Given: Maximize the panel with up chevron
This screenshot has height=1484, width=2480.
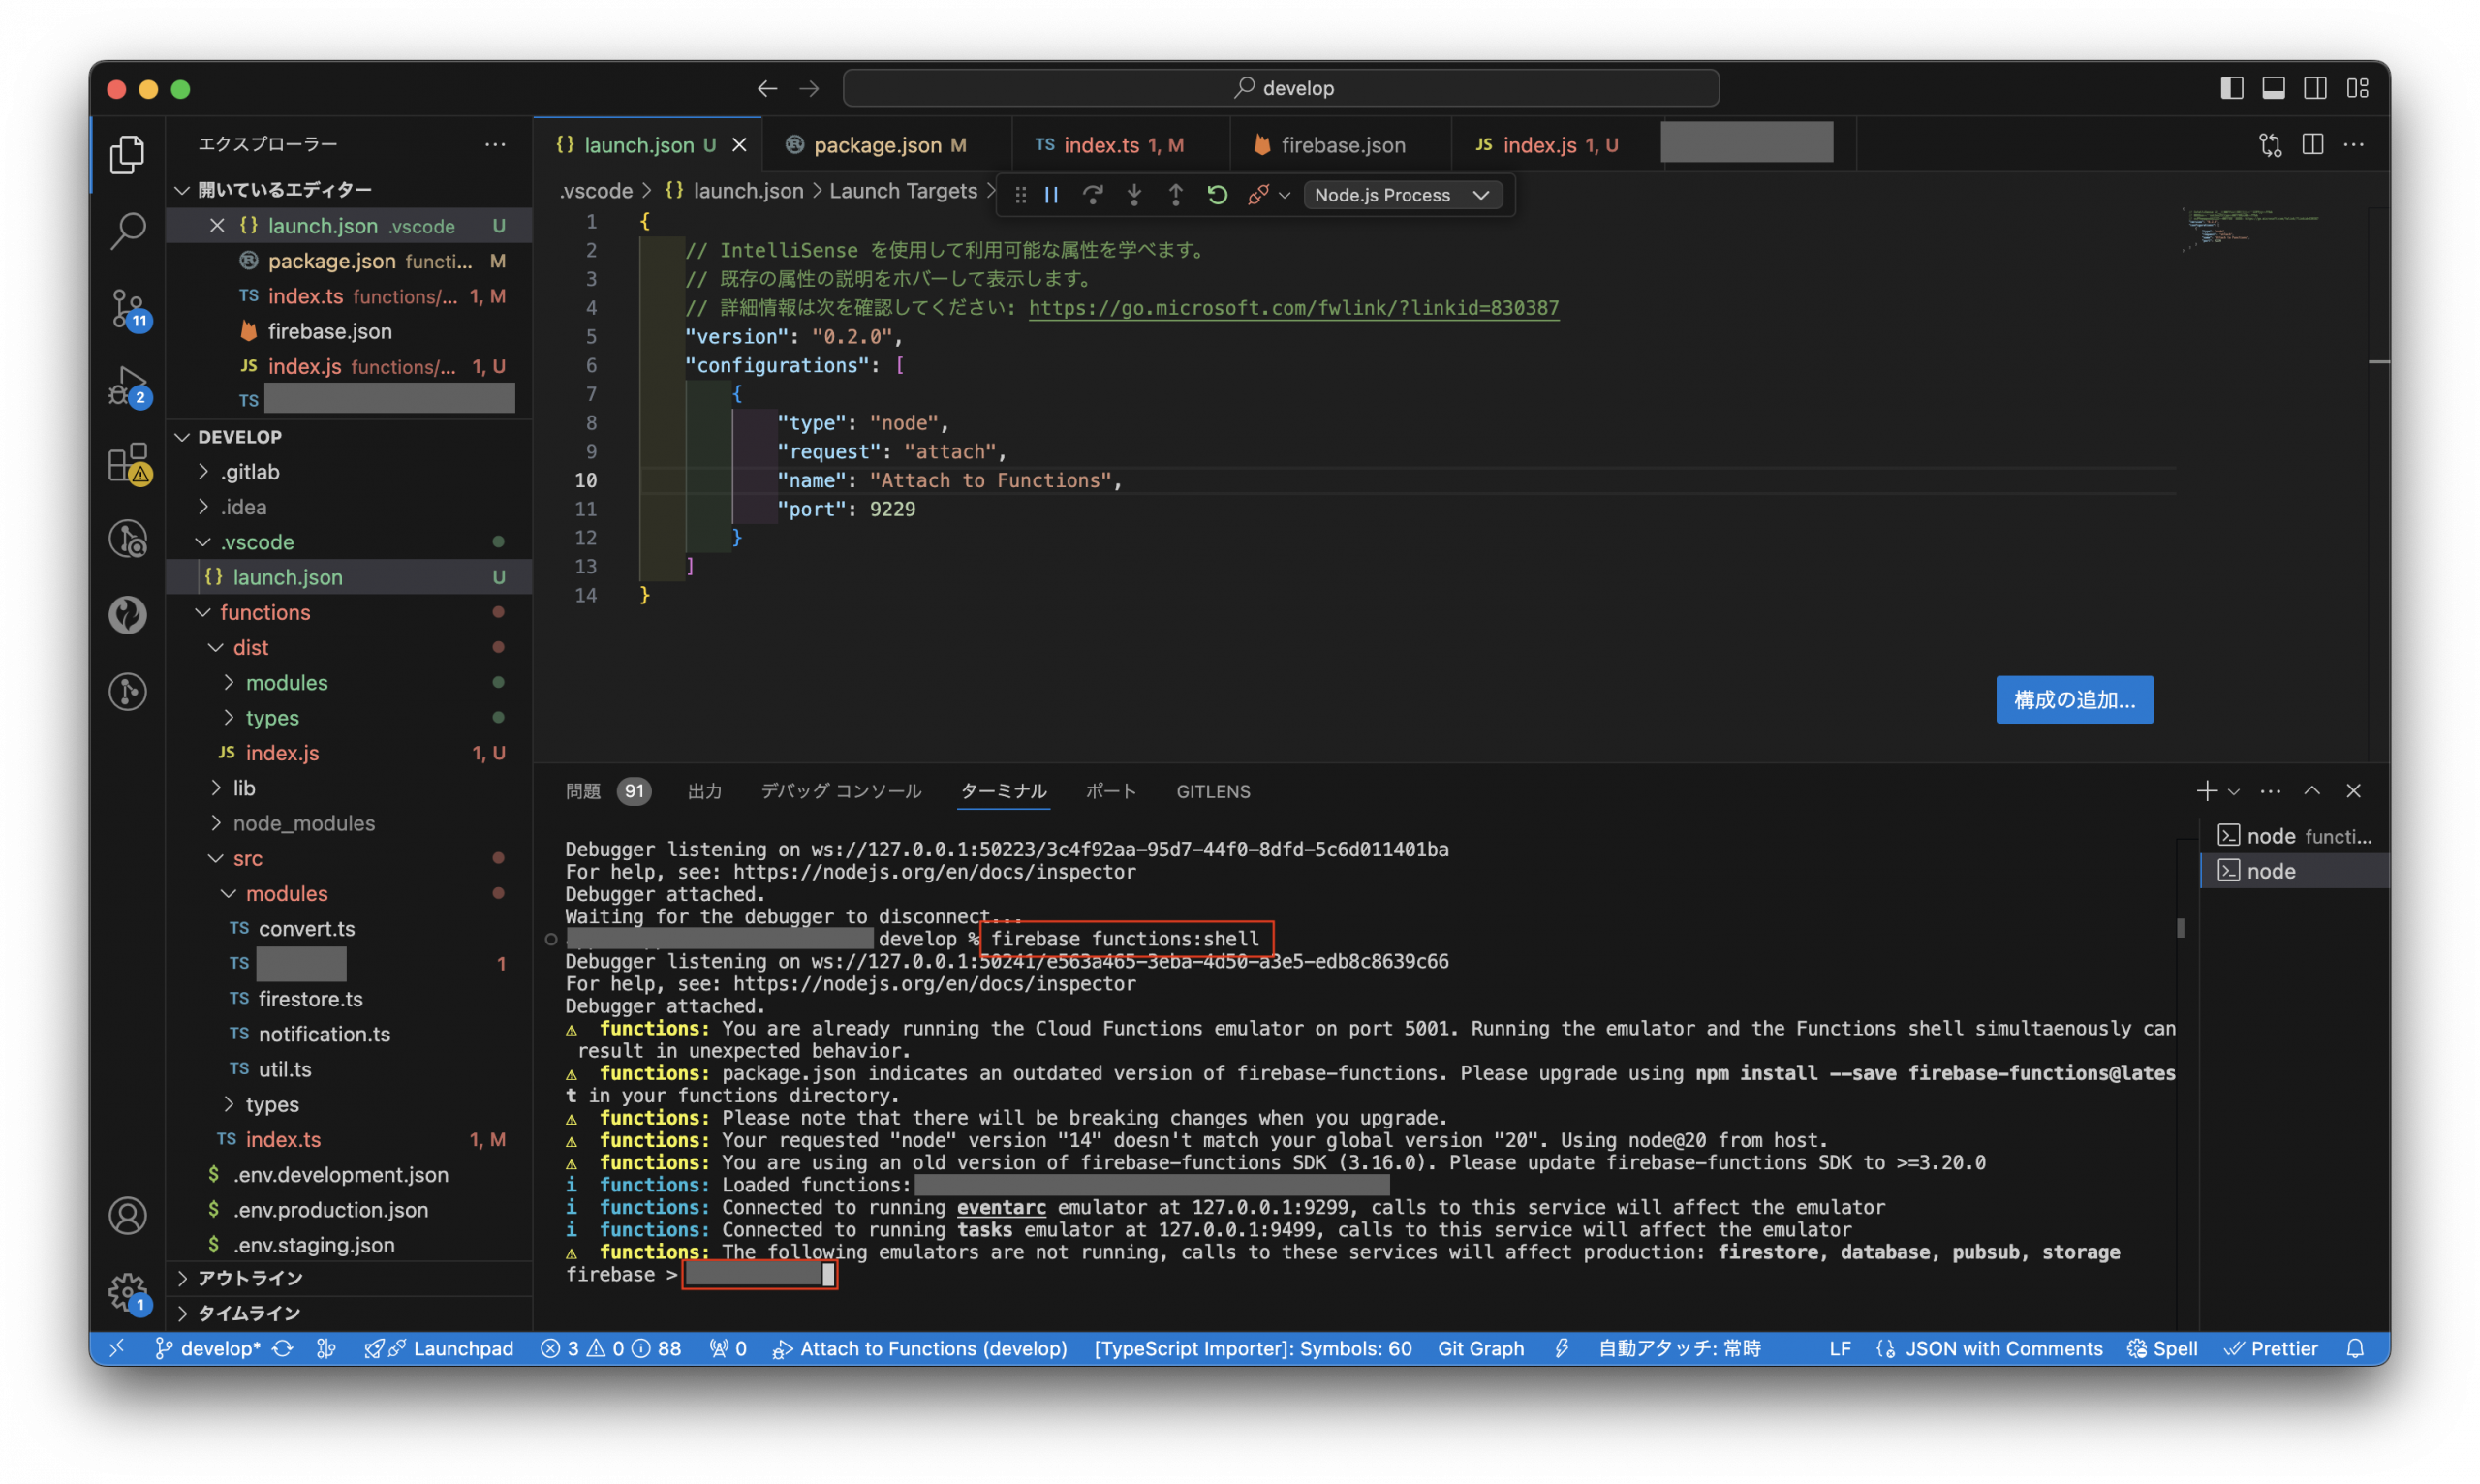Looking at the screenshot, I should (x=2312, y=791).
